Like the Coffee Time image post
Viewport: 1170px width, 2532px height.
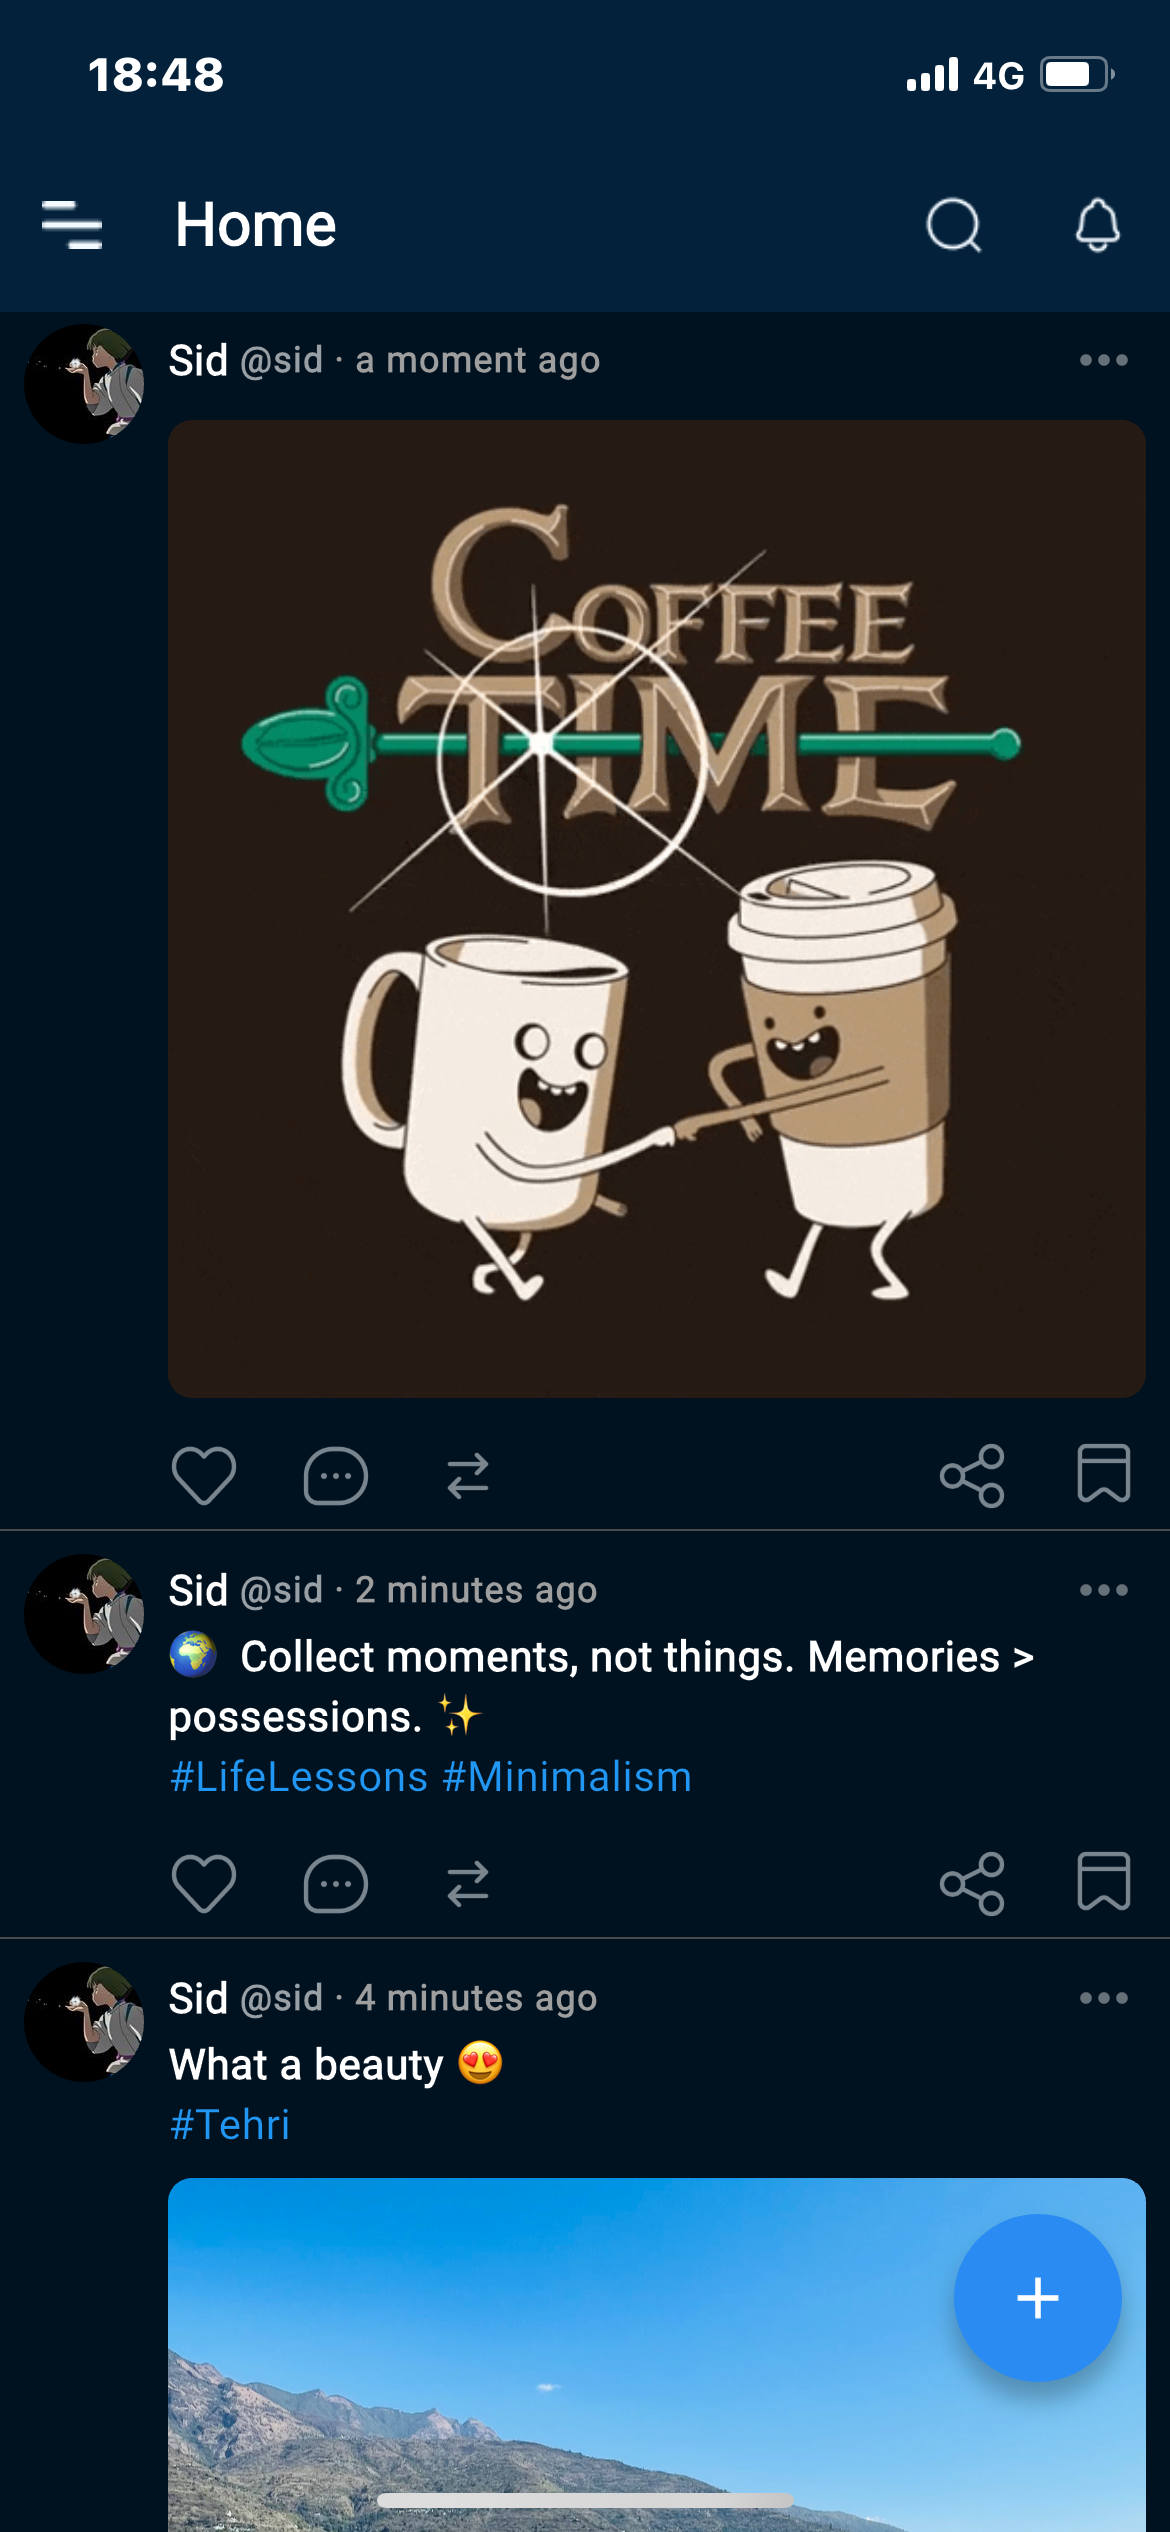(204, 1475)
